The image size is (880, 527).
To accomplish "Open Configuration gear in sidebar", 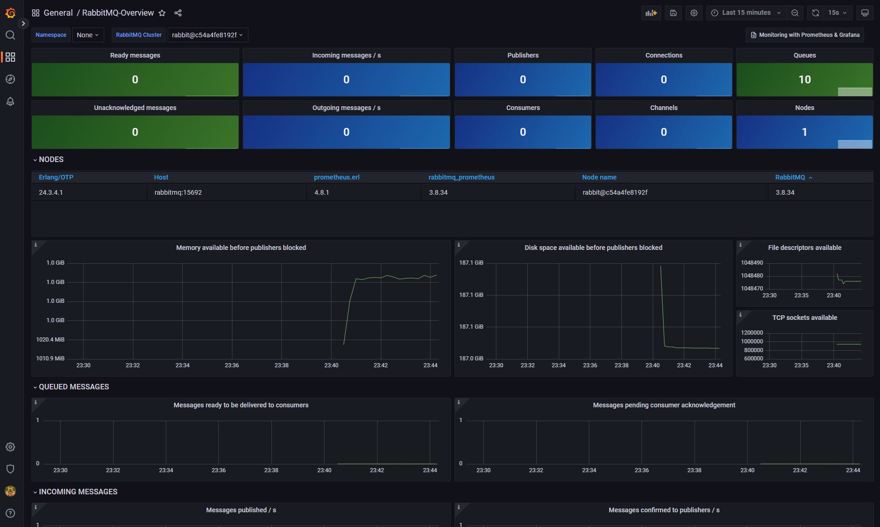I will [10, 447].
